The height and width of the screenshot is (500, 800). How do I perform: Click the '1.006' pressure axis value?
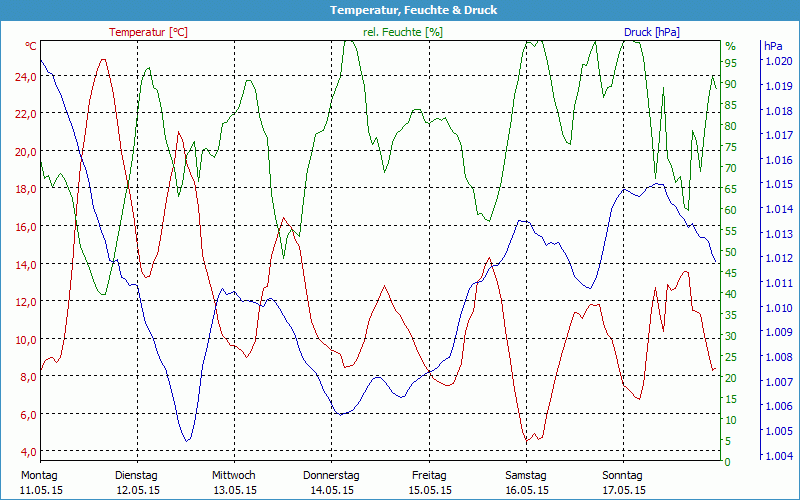[x=777, y=406]
